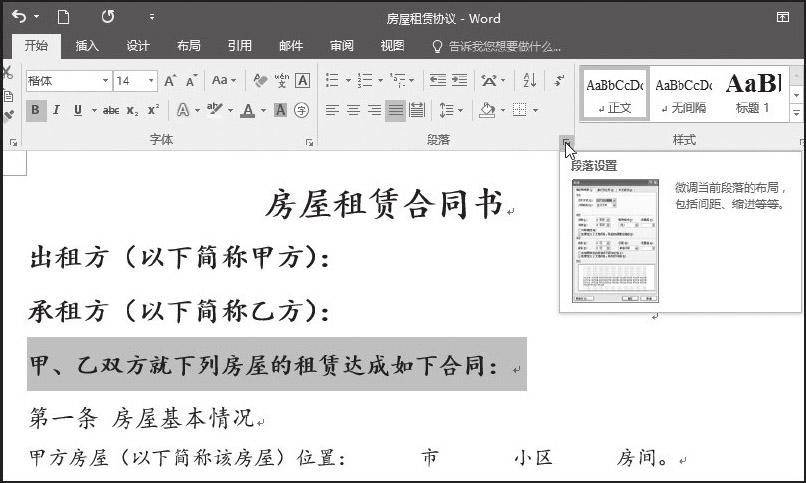Open the 布局 tab

(x=189, y=46)
